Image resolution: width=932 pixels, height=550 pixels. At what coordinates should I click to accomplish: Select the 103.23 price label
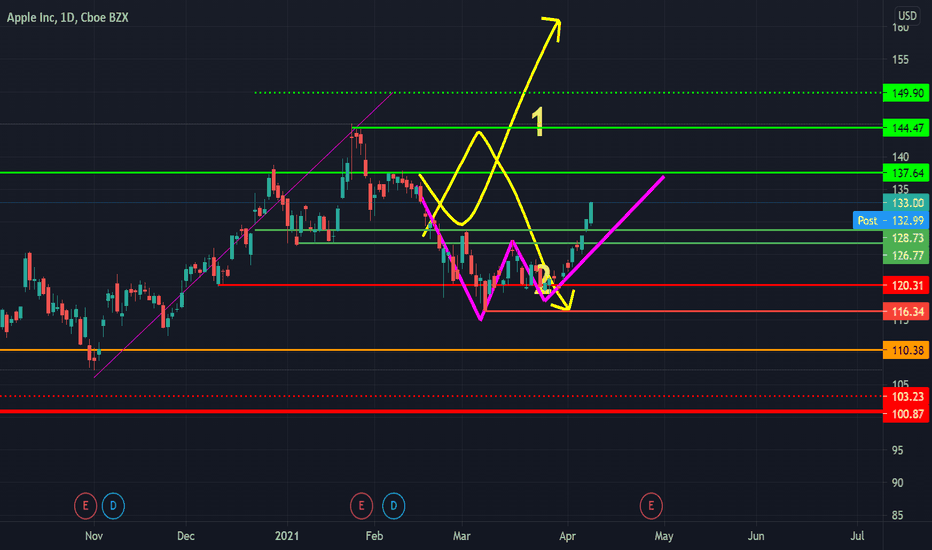click(x=906, y=396)
